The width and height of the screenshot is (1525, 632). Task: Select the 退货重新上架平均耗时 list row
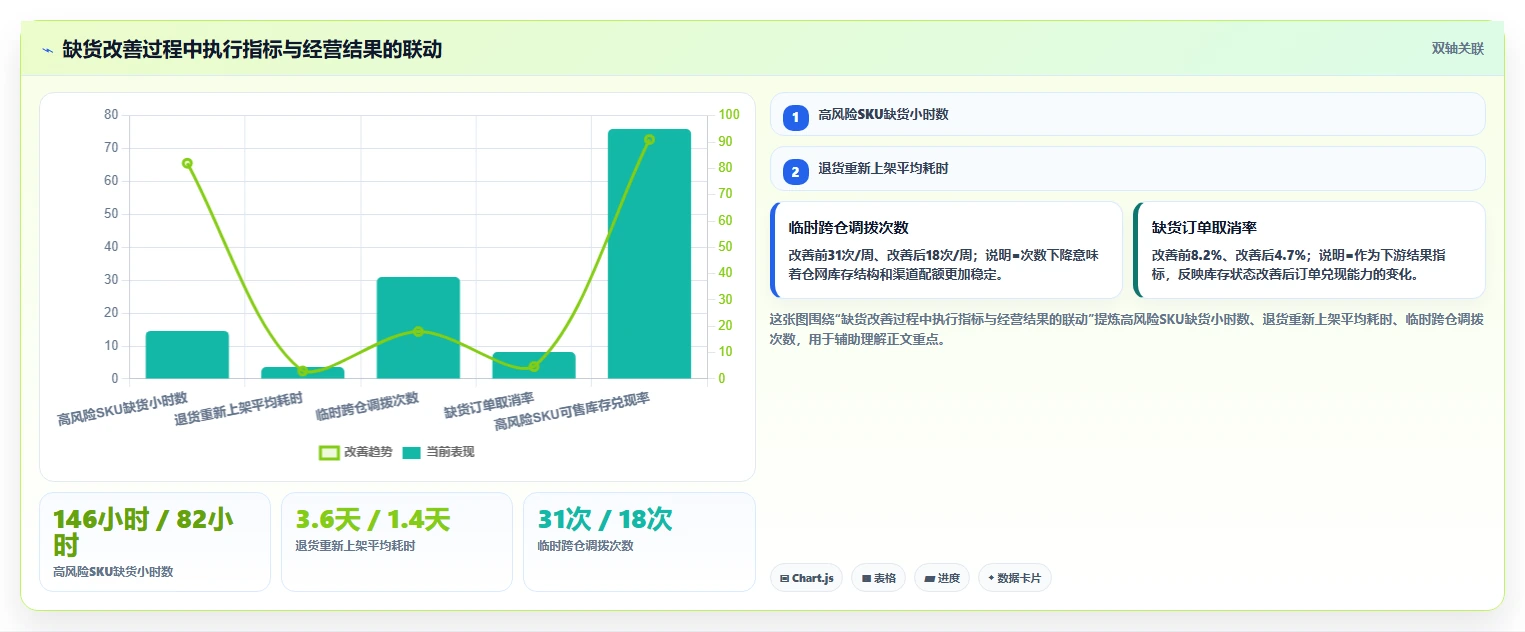(1127, 168)
